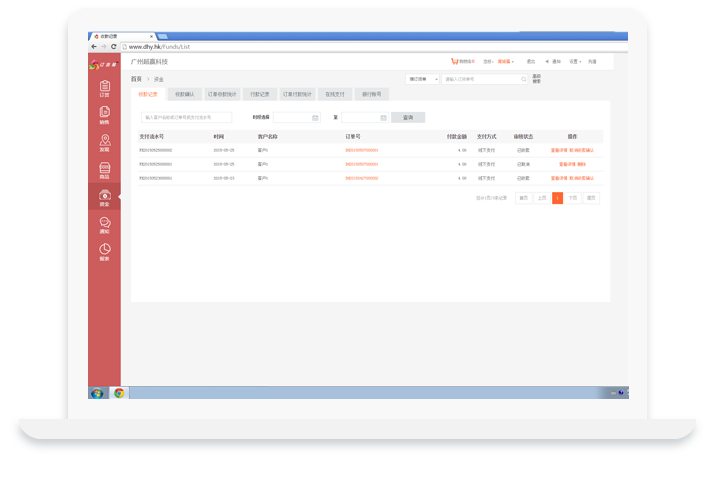Go to 下页 next page
The image size is (714, 477).
tap(573, 198)
